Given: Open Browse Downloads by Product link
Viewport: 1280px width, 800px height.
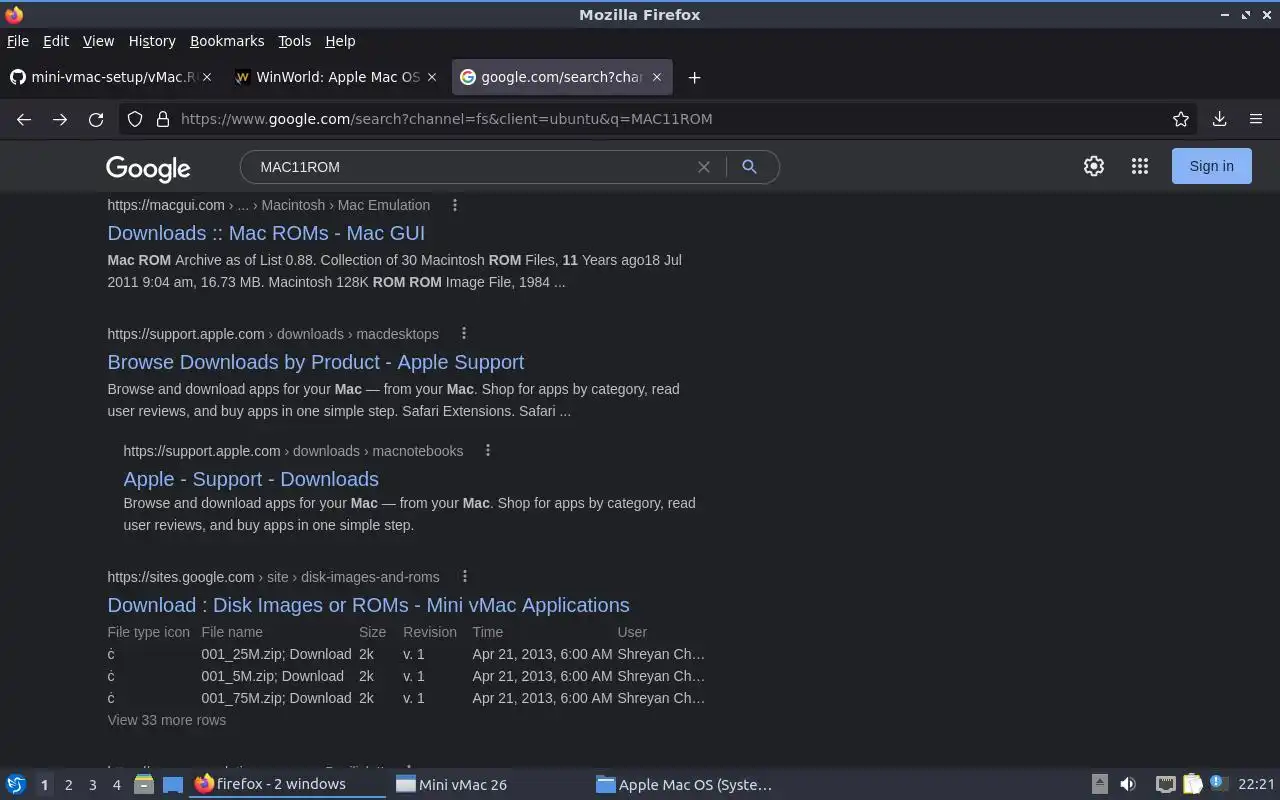Looking at the screenshot, I should (x=316, y=362).
